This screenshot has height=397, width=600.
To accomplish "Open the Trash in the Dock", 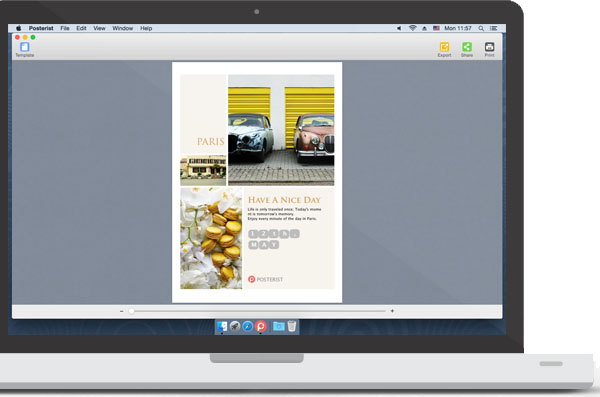I will click(292, 326).
